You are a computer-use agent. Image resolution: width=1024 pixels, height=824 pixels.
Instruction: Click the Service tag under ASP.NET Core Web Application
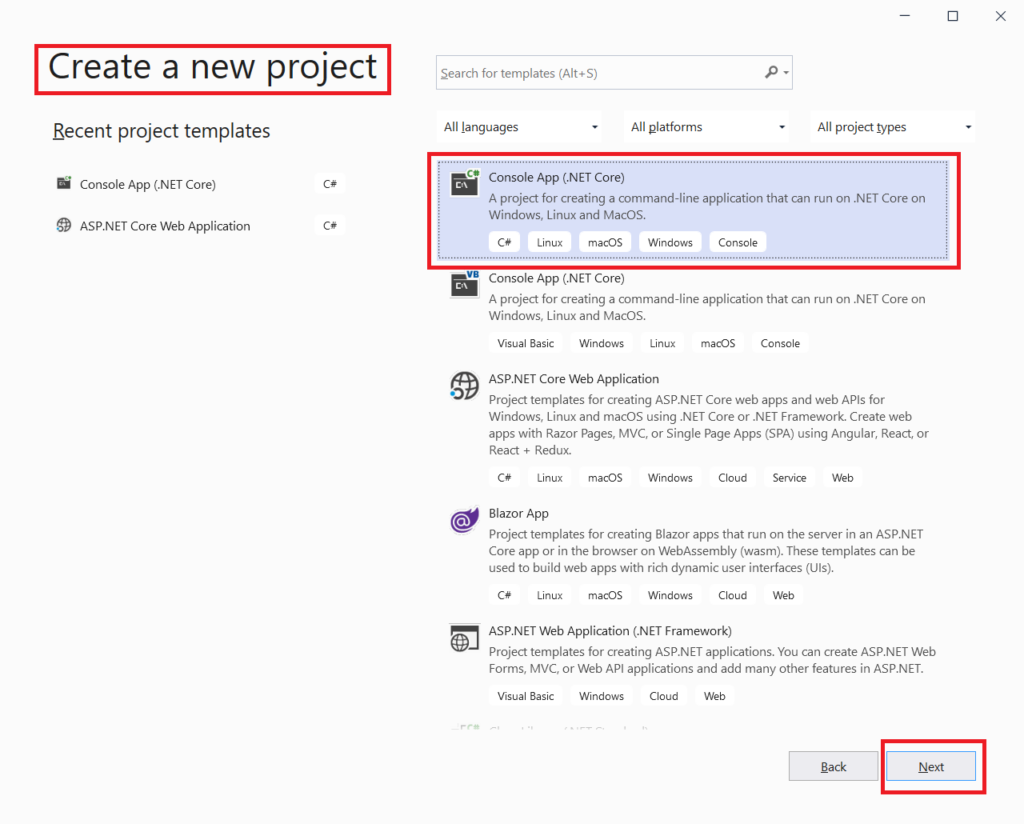click(789, 478)
